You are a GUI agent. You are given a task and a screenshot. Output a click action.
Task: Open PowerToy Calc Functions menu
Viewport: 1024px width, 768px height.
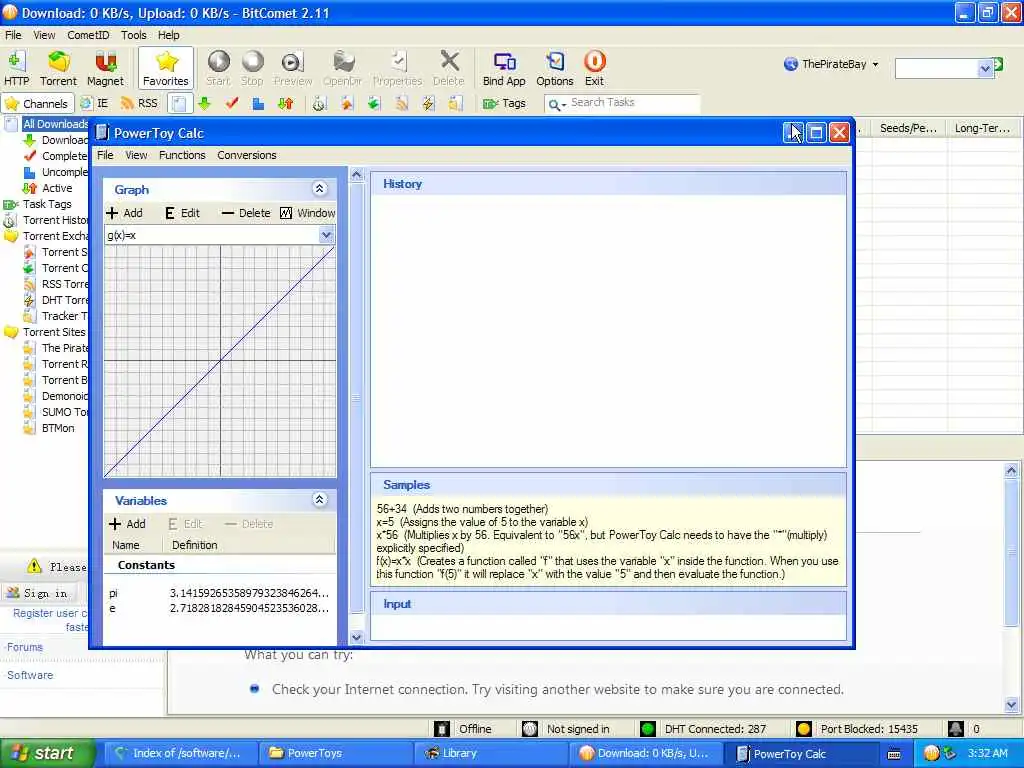pyautogui.click(x=182, y=155)
